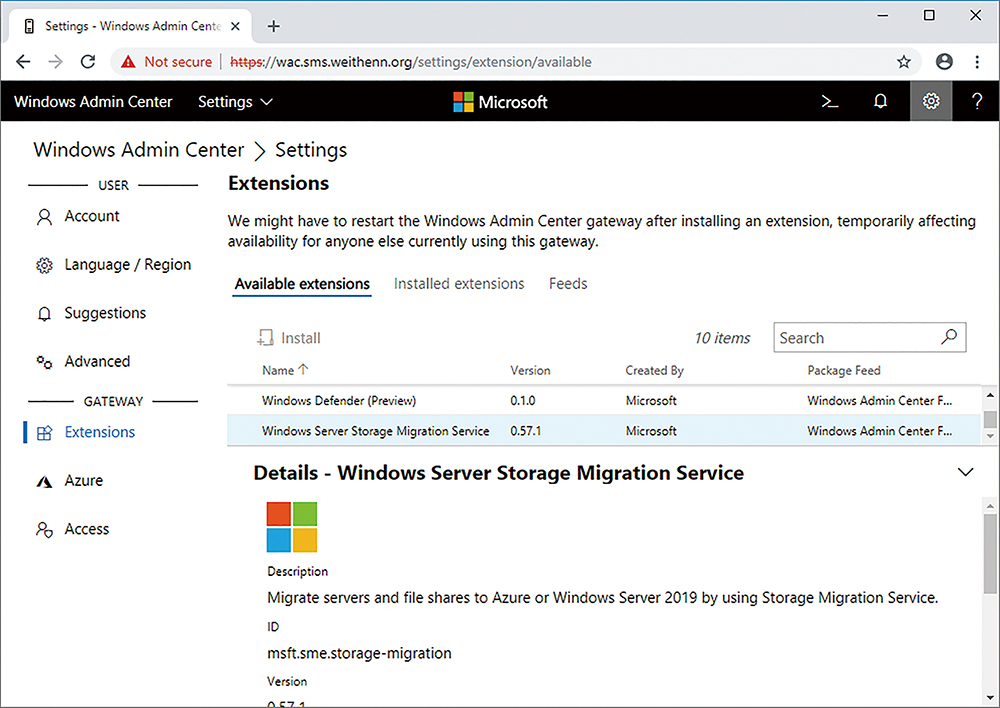This screenshot has width=1000, height=708.
Task: Click Windows Admin Center header title
Action: point(93,102)
